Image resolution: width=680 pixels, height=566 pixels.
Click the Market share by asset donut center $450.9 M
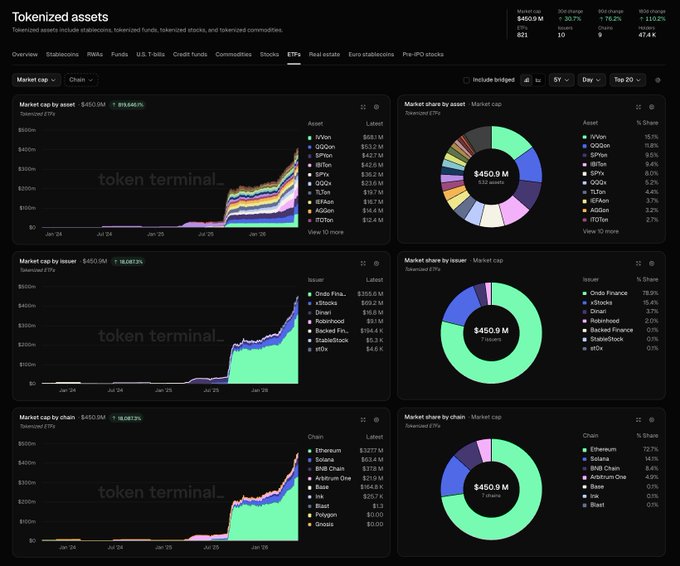[491, 174]
